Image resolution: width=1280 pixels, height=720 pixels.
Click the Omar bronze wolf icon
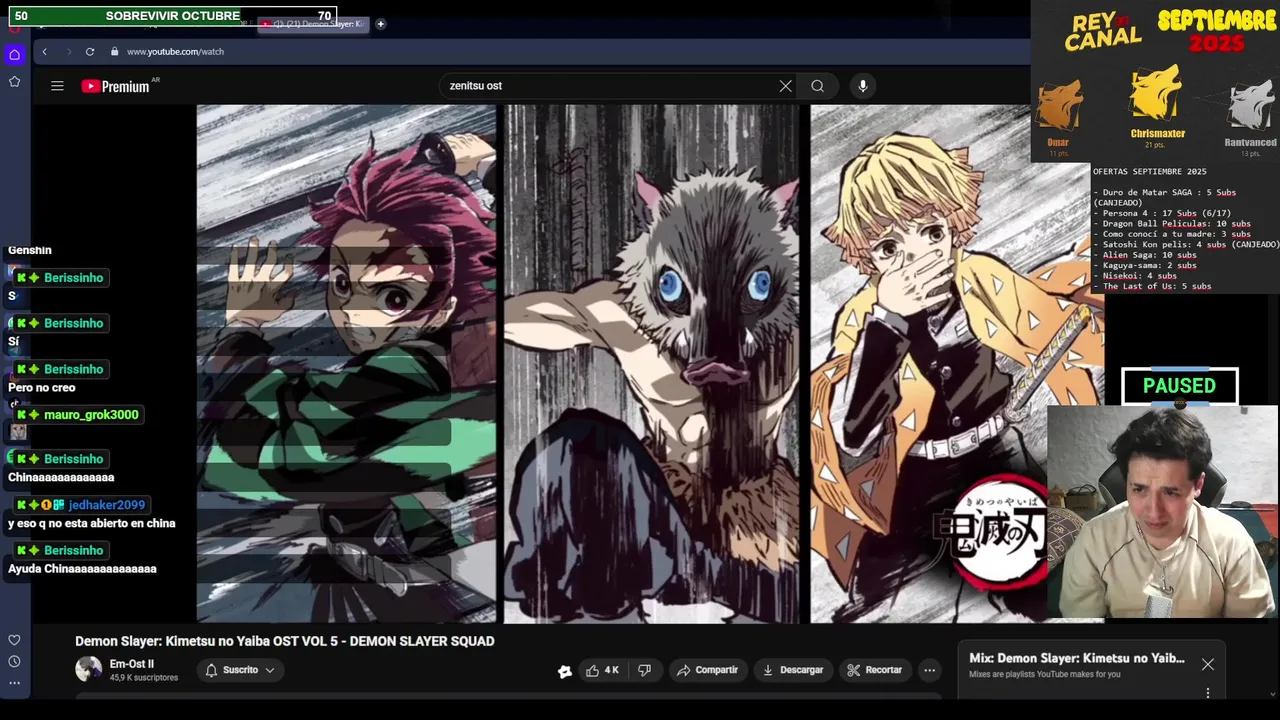point(1058,106)
